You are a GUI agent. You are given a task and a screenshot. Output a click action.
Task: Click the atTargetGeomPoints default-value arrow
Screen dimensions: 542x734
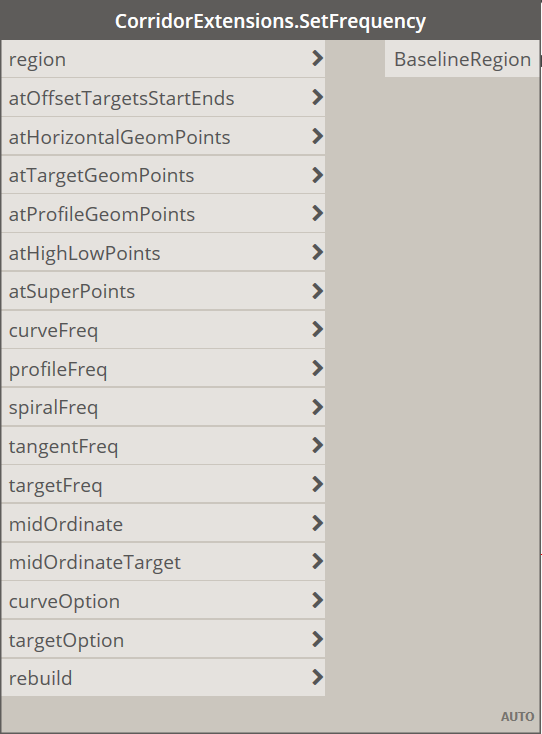coord(317,175)
